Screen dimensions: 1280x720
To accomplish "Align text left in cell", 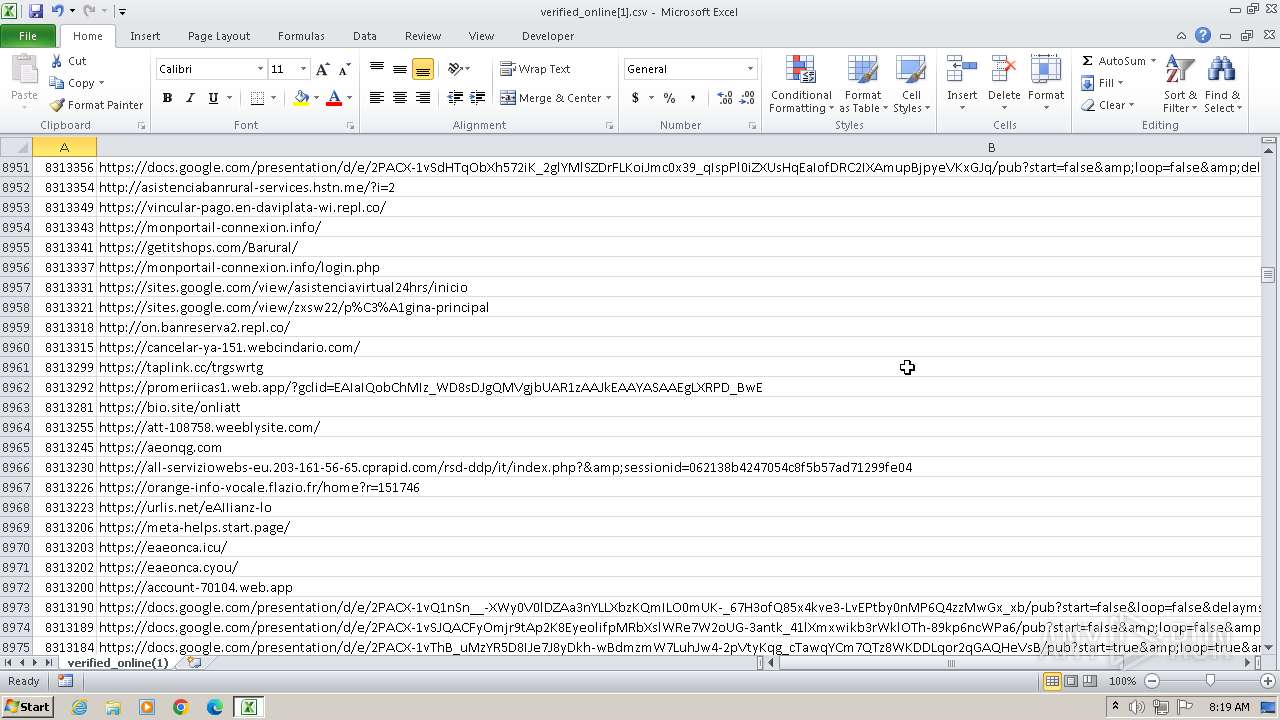I will click(x=377, y=98).
